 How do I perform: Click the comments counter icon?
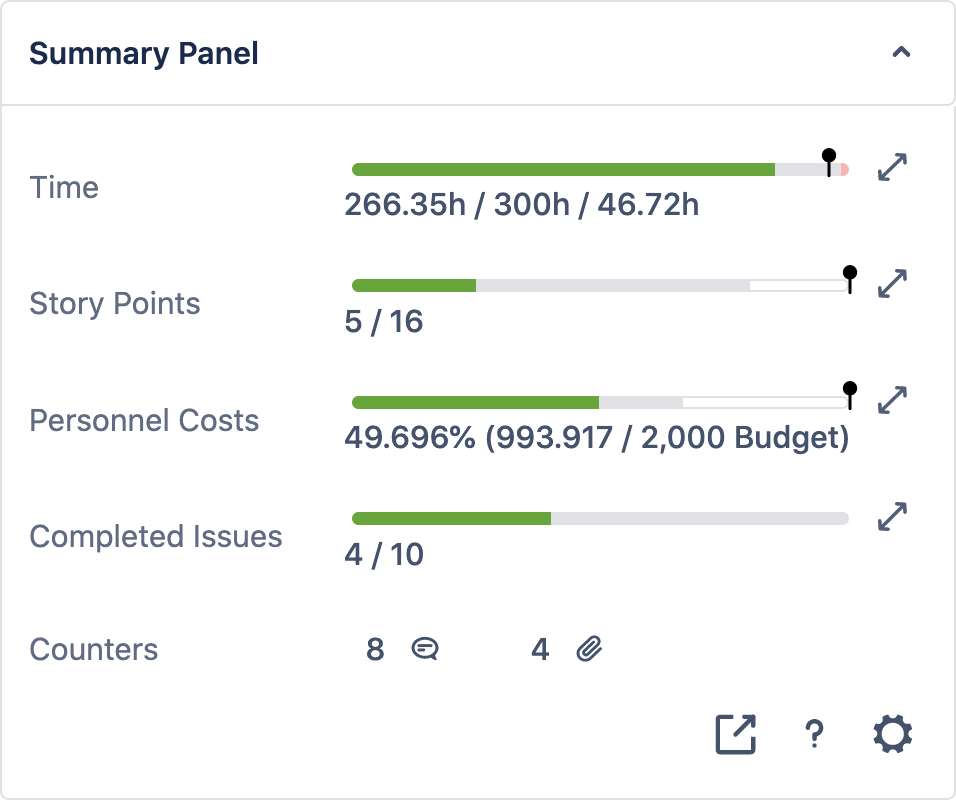pos(423,649)
